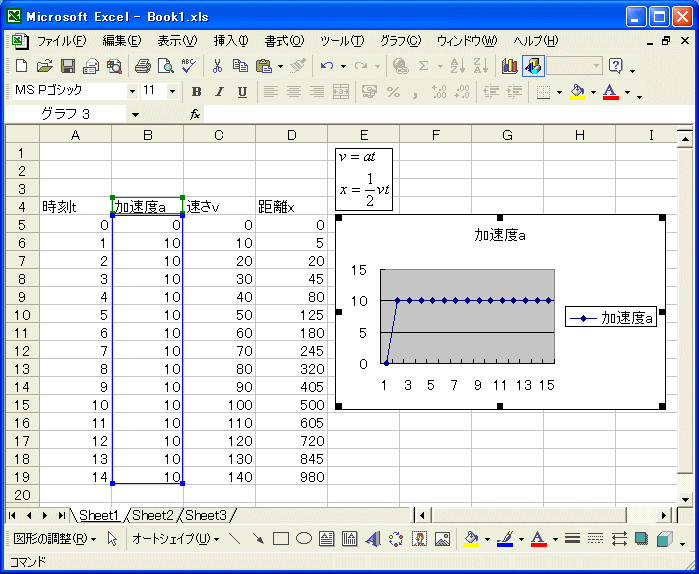Image resolution: width=699 pixels, height=574 pixels.
Task: Open a file with the Open folder icon
Action: pyautogui.click(x=44, y=66)
